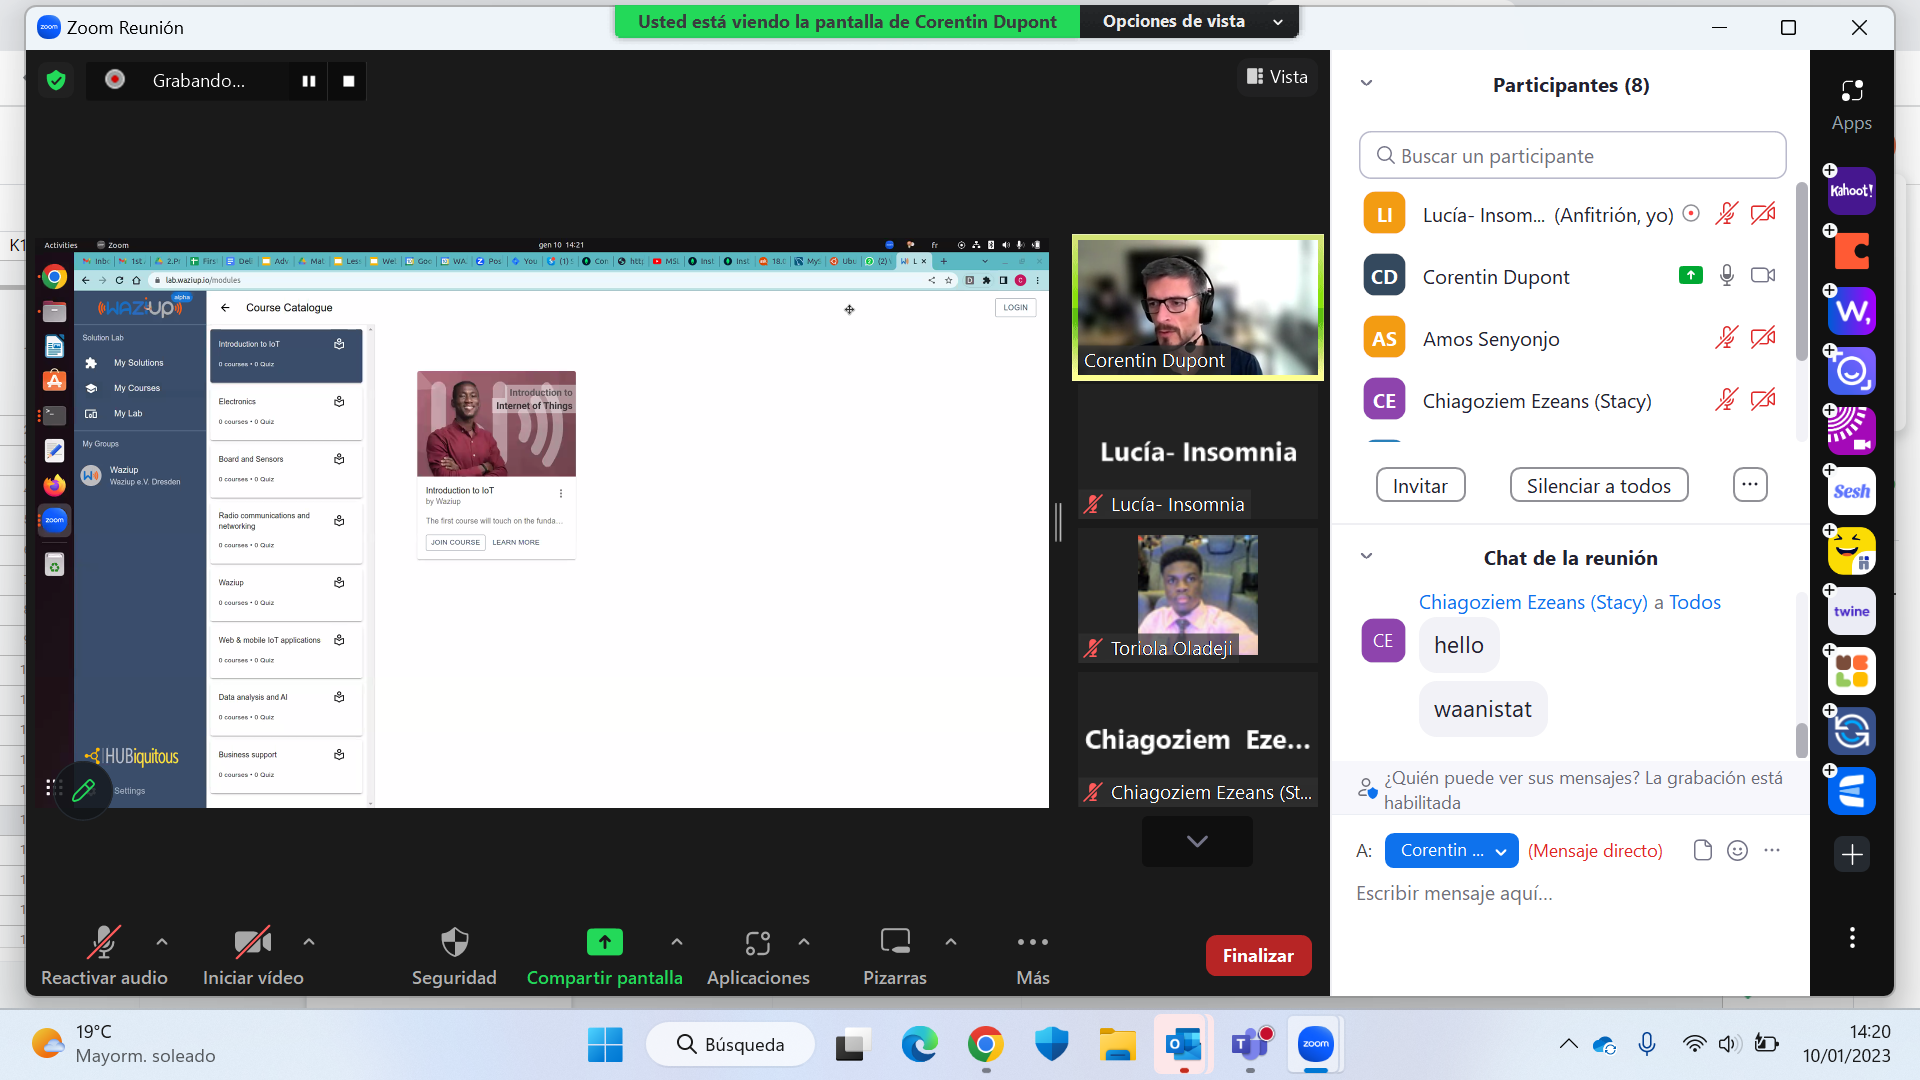Open the Más menu in toolbar

point(1032,943)
